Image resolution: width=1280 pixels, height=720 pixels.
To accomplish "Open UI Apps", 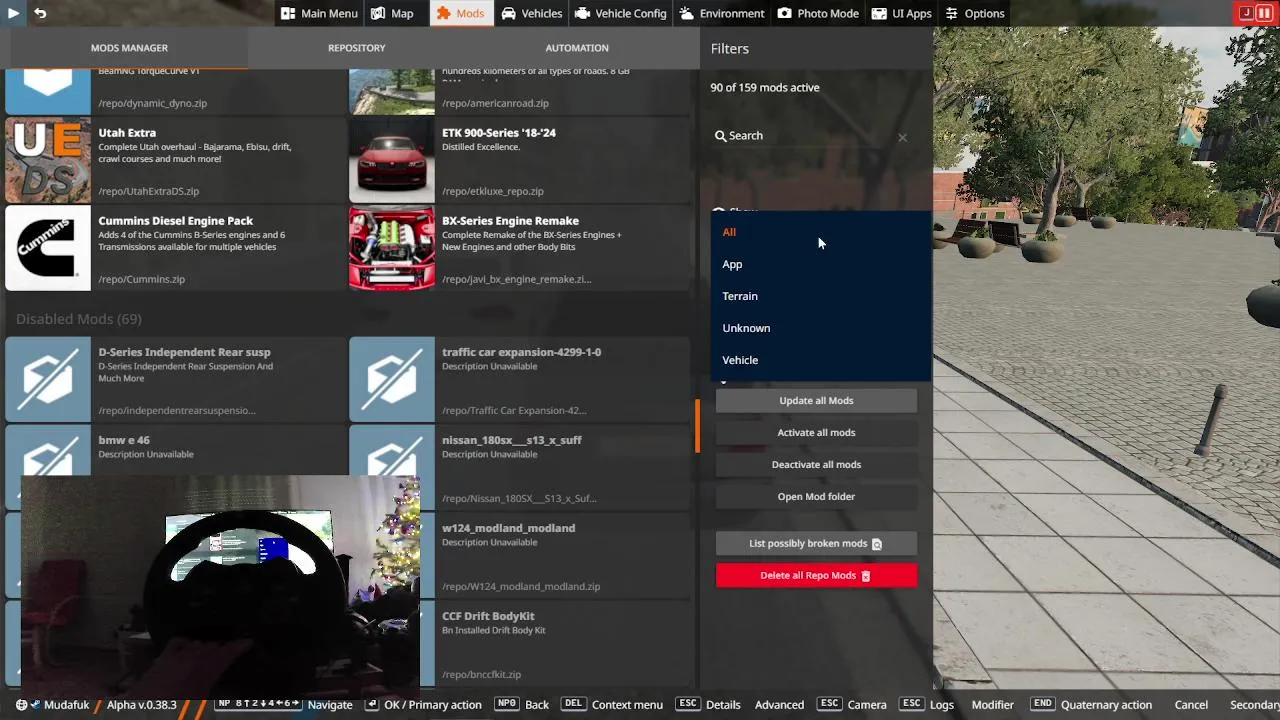I will tap(901, 13).
